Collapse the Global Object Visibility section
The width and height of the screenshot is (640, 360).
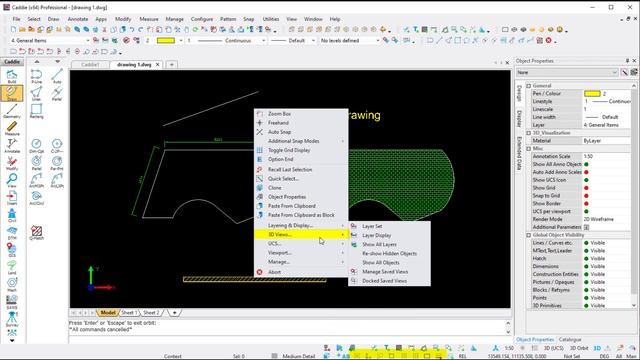click(x=529, y=235)
